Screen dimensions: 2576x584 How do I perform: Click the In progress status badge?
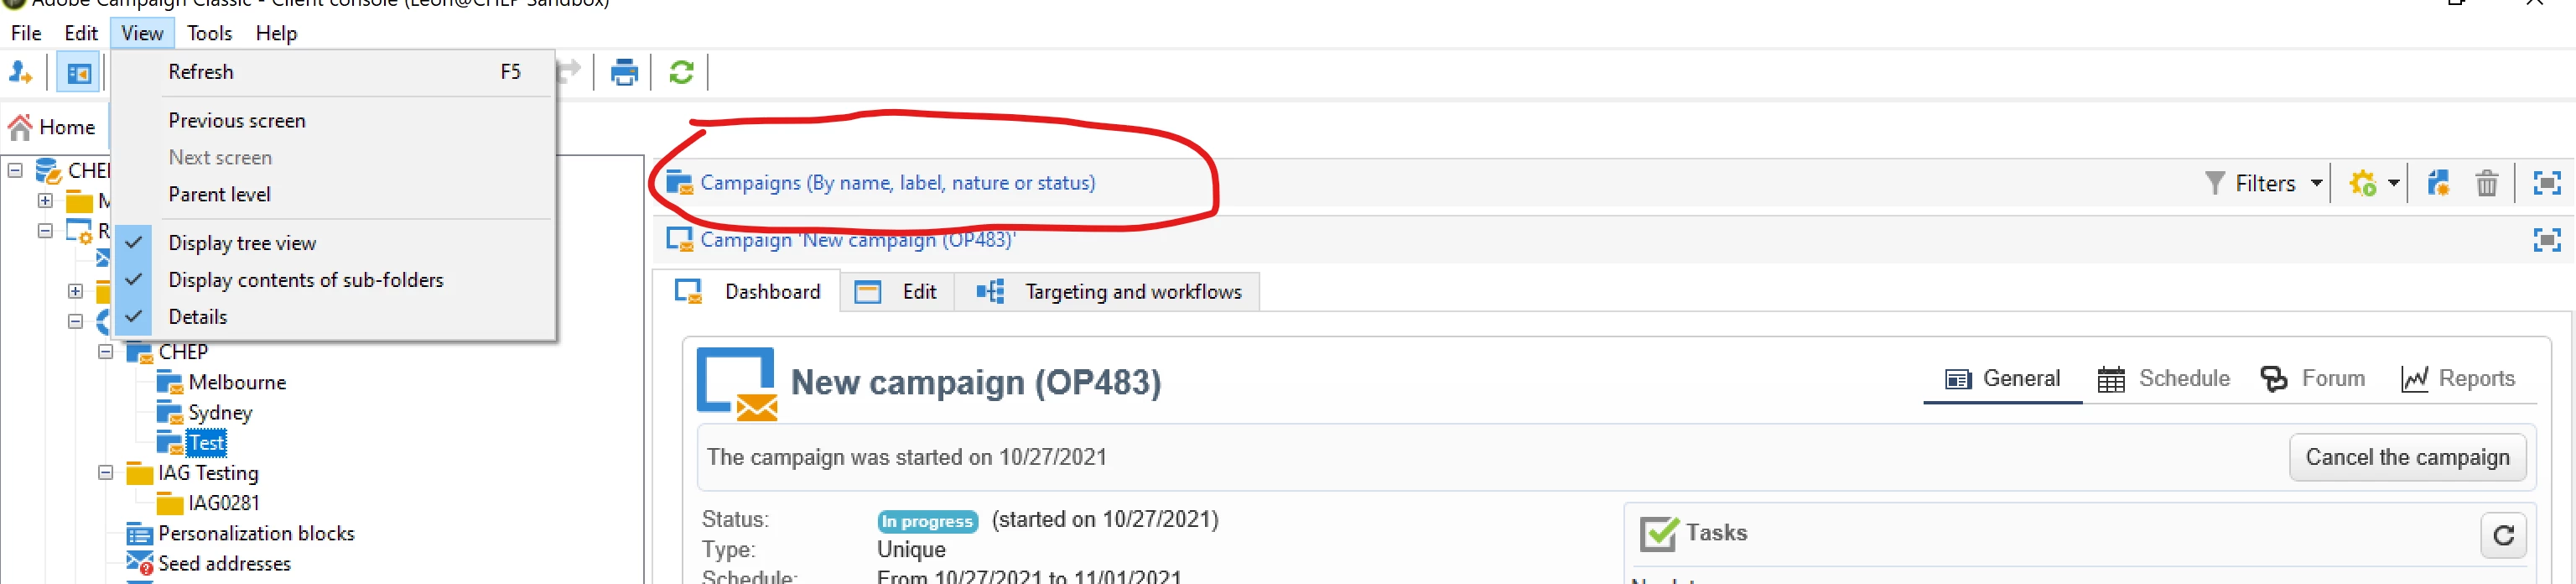[x=927, y=521]
